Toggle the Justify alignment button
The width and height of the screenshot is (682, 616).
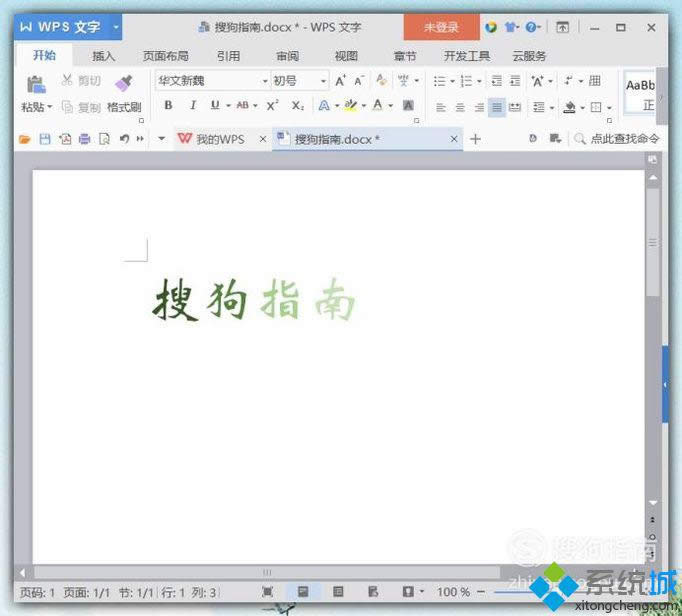tap(497, 107)
